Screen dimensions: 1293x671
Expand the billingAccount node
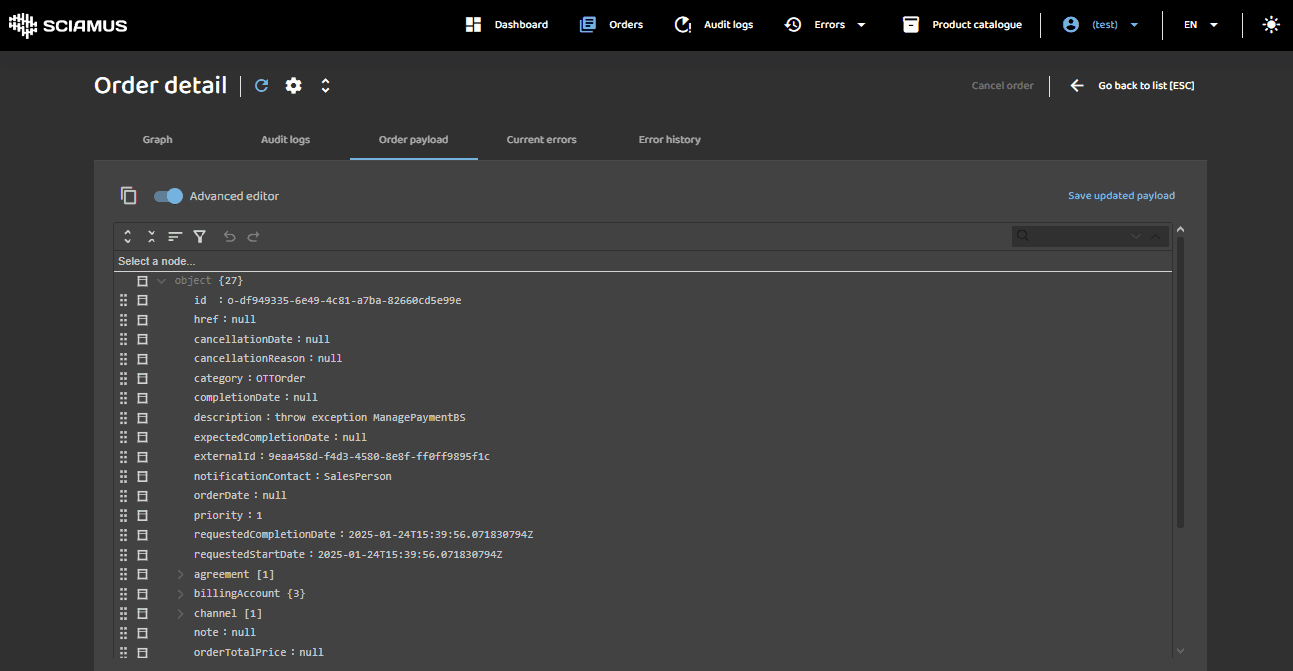(181, 594)
